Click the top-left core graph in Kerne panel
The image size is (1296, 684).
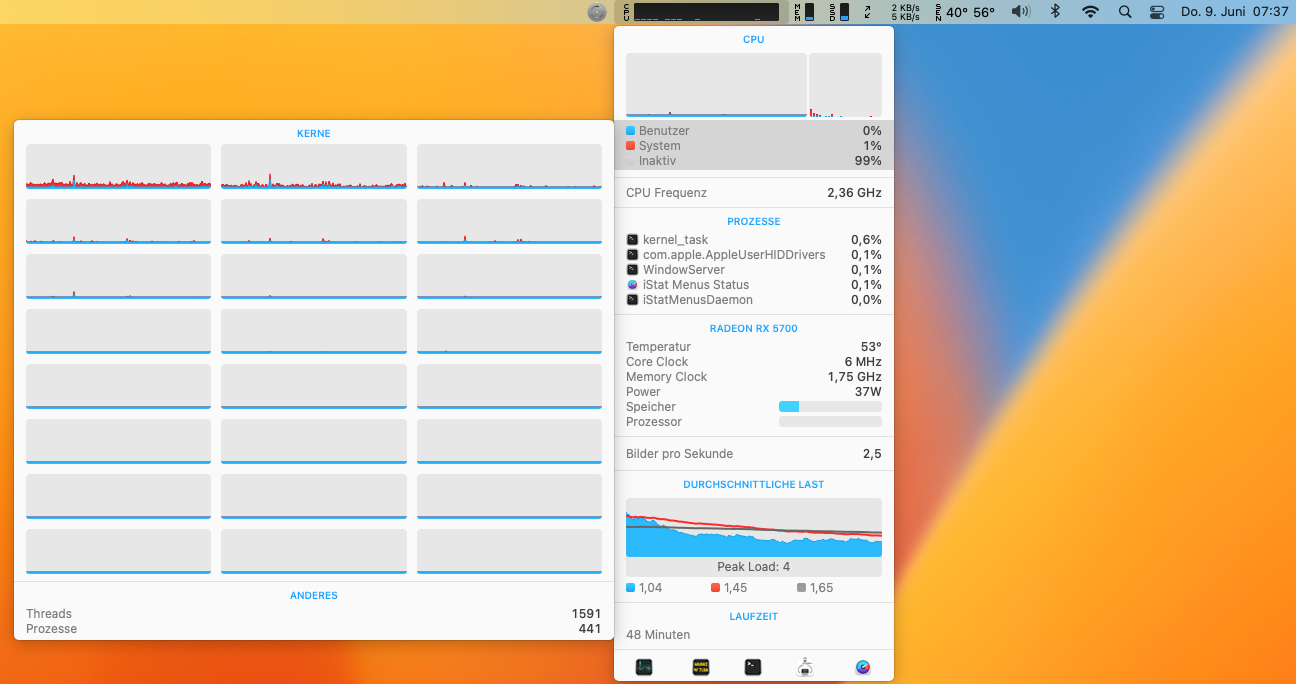pyautogui.click(x=118, y=166)
